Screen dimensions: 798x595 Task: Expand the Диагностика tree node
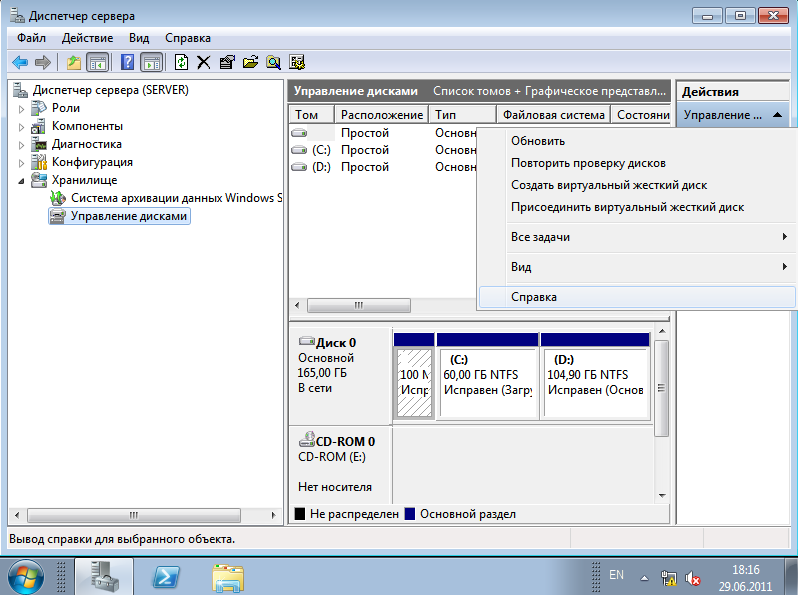(x=21, y=145)
